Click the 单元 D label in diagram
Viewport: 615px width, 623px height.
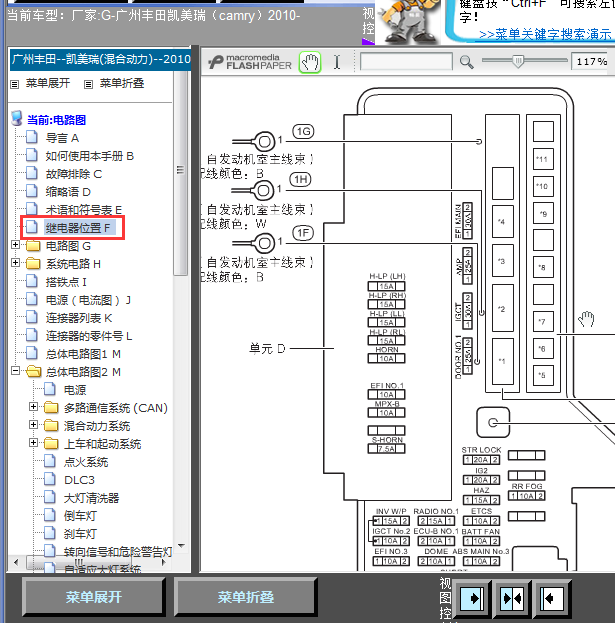(267, 348)
